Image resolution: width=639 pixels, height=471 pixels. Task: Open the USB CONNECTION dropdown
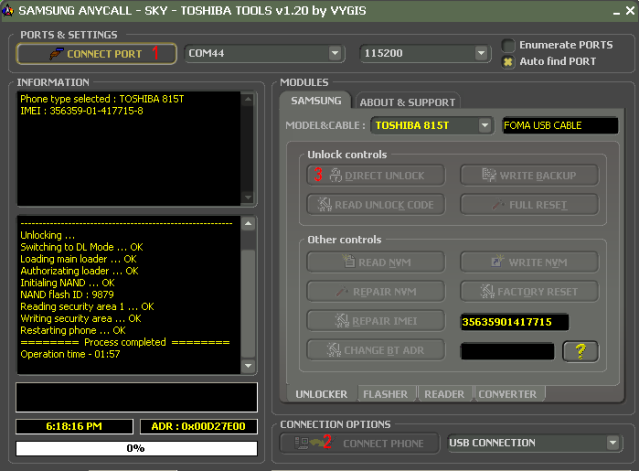tap(613, 442)
